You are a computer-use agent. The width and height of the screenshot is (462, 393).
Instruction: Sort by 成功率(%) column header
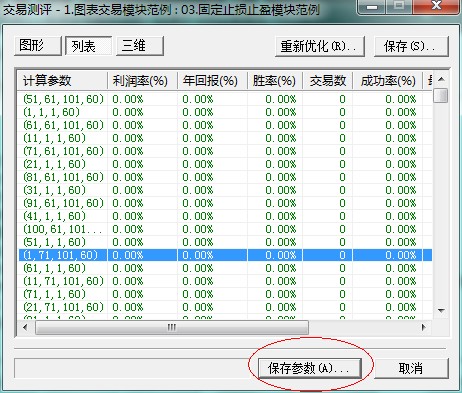click(x=388, y=80)
